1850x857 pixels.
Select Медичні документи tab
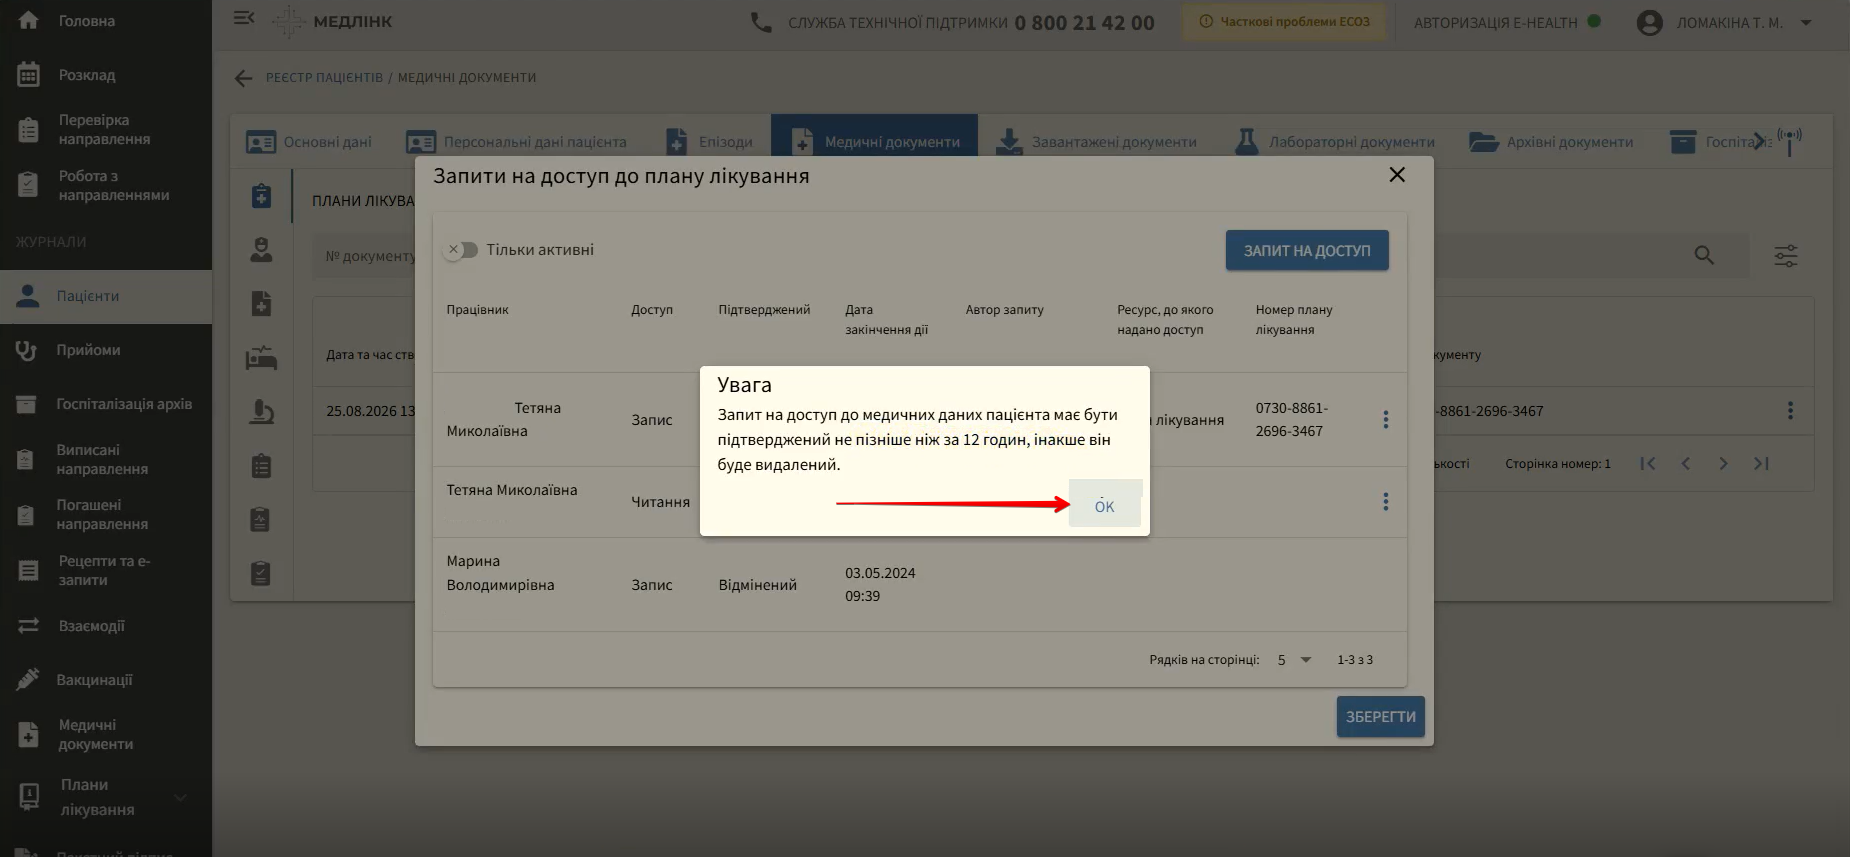[x=874, y=142]
